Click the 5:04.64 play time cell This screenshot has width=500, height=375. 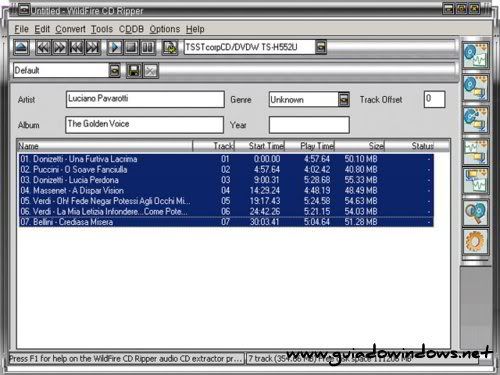[317, 222]
